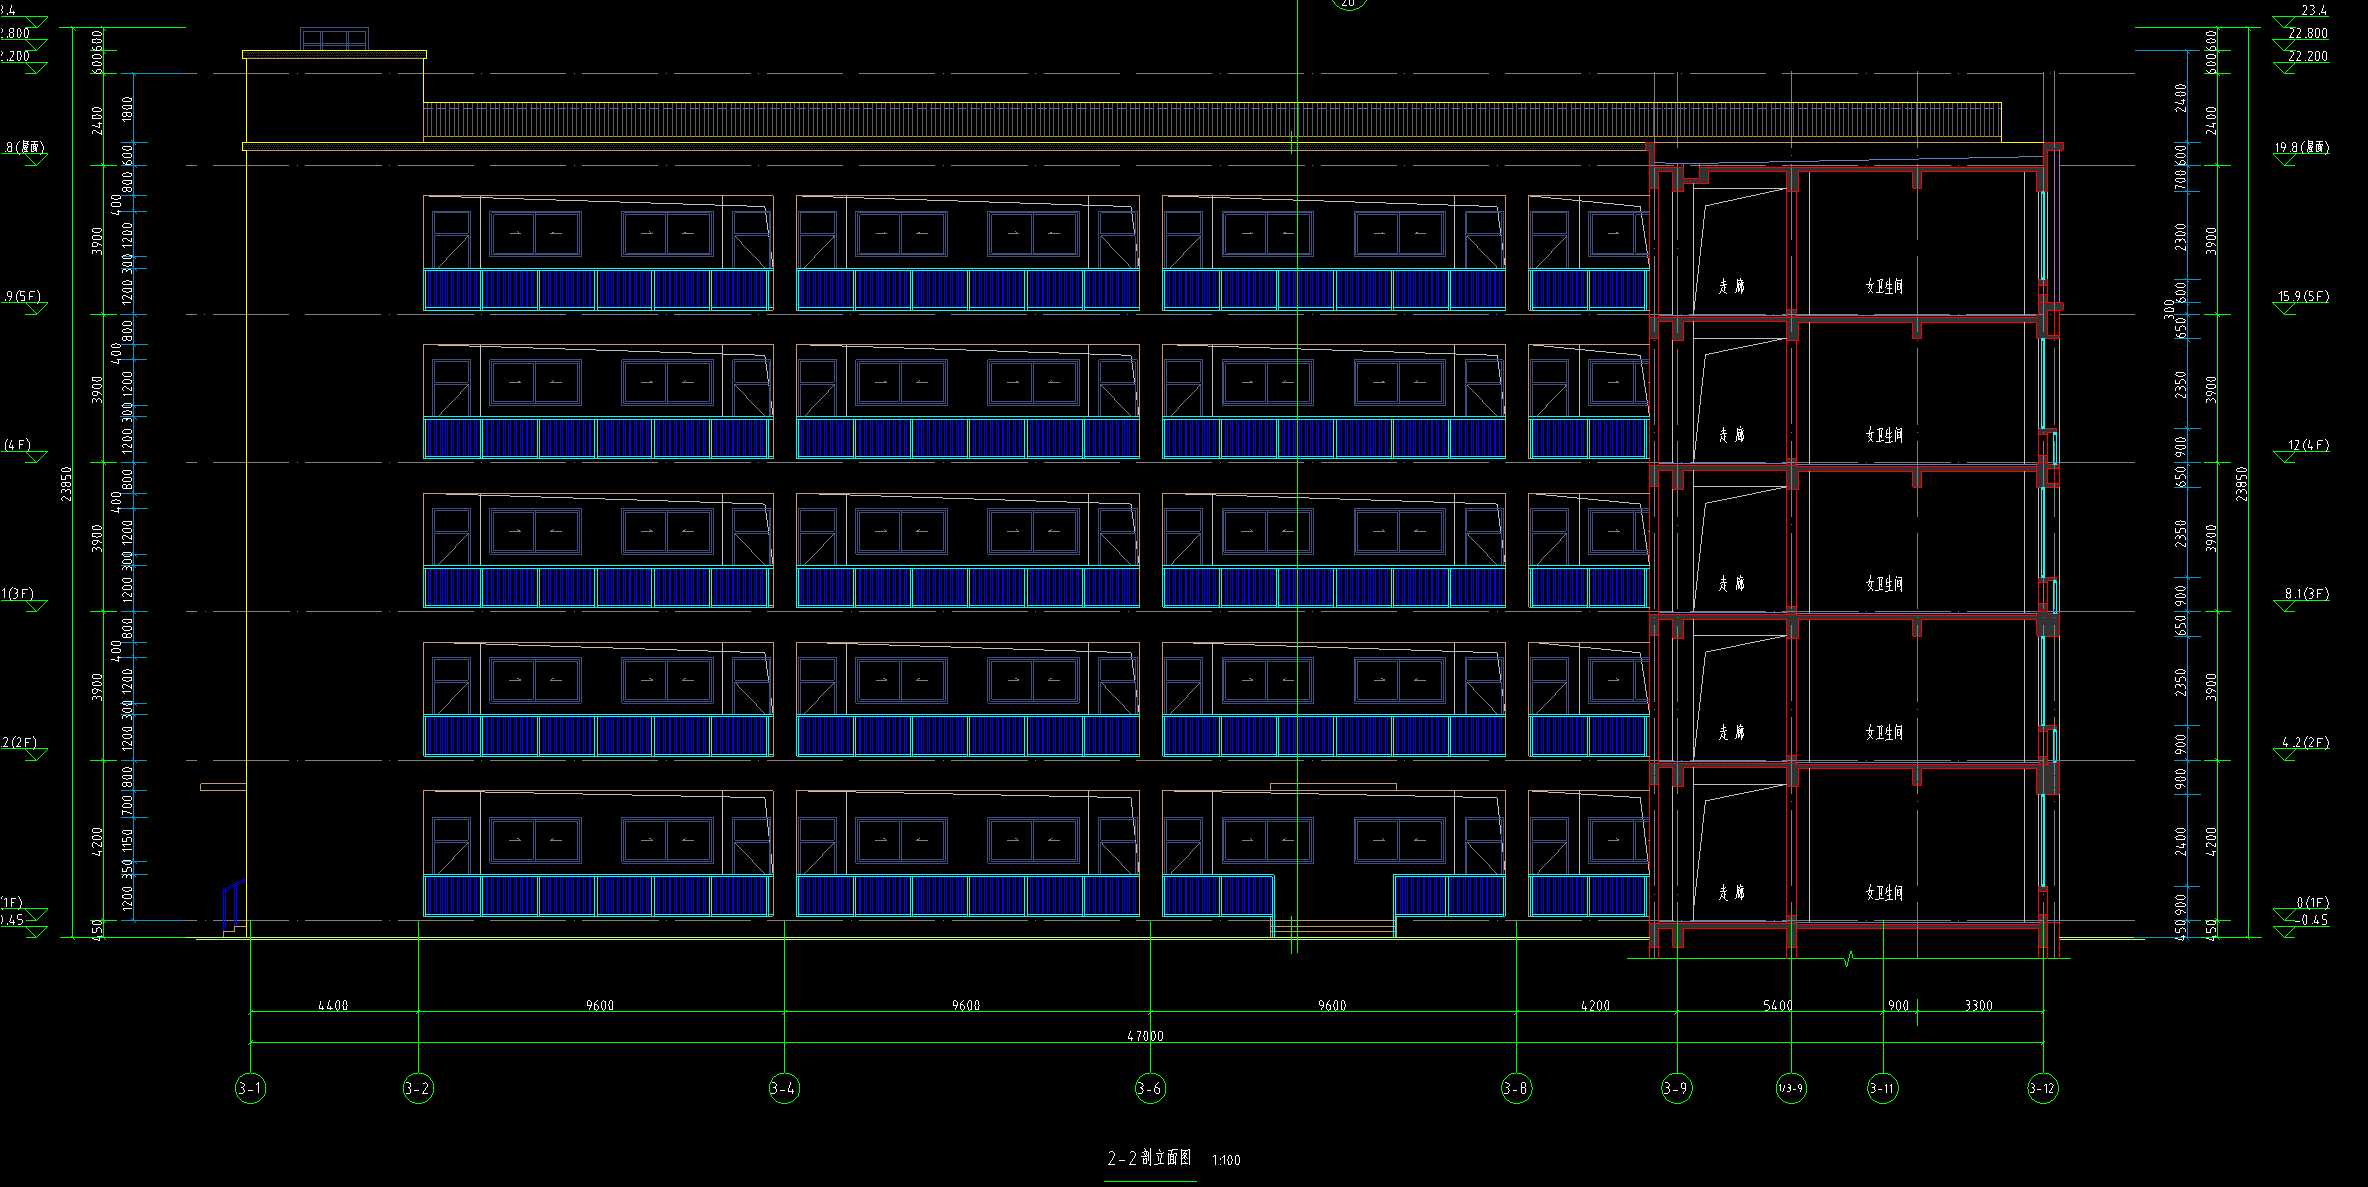
Task: Click 900 dimension next to 3300
Action: (x=1898, y=1005)
